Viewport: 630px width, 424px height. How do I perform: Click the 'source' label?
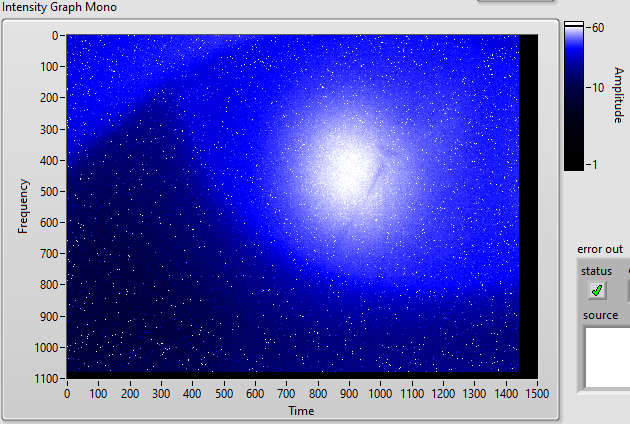pyautogui.click(x=601, y=315)
